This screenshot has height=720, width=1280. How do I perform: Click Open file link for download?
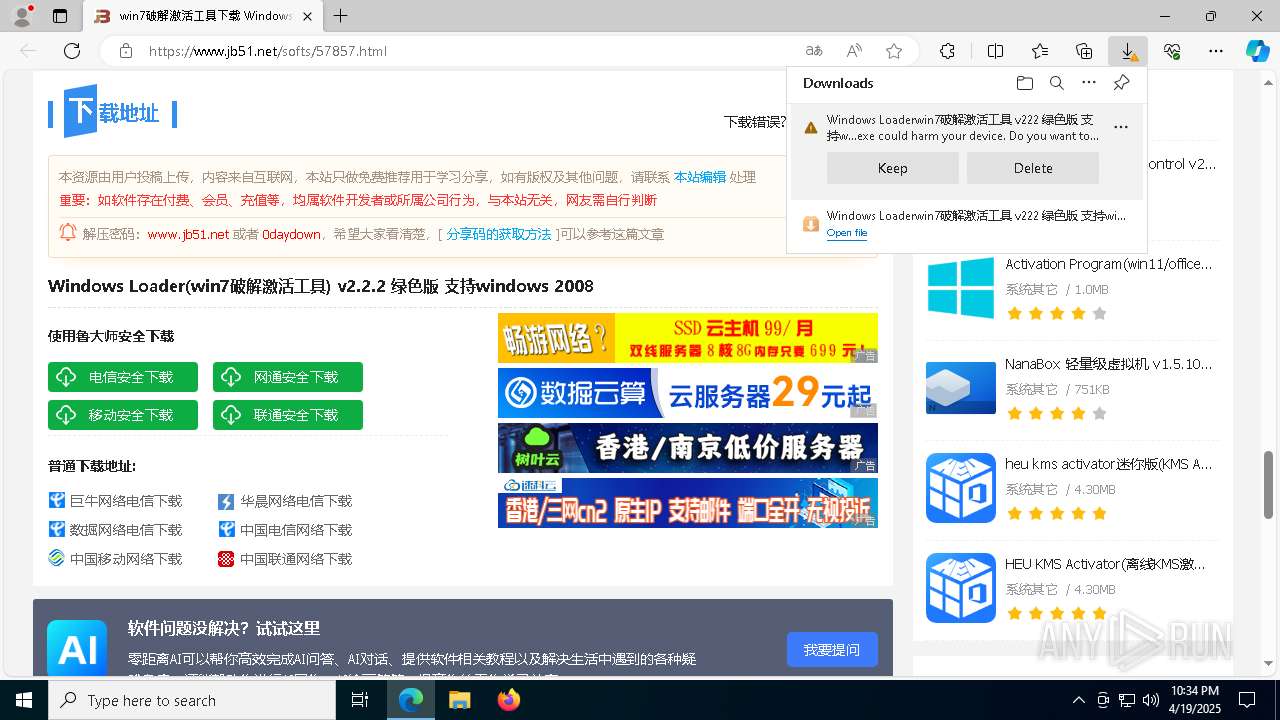point(847,233)
